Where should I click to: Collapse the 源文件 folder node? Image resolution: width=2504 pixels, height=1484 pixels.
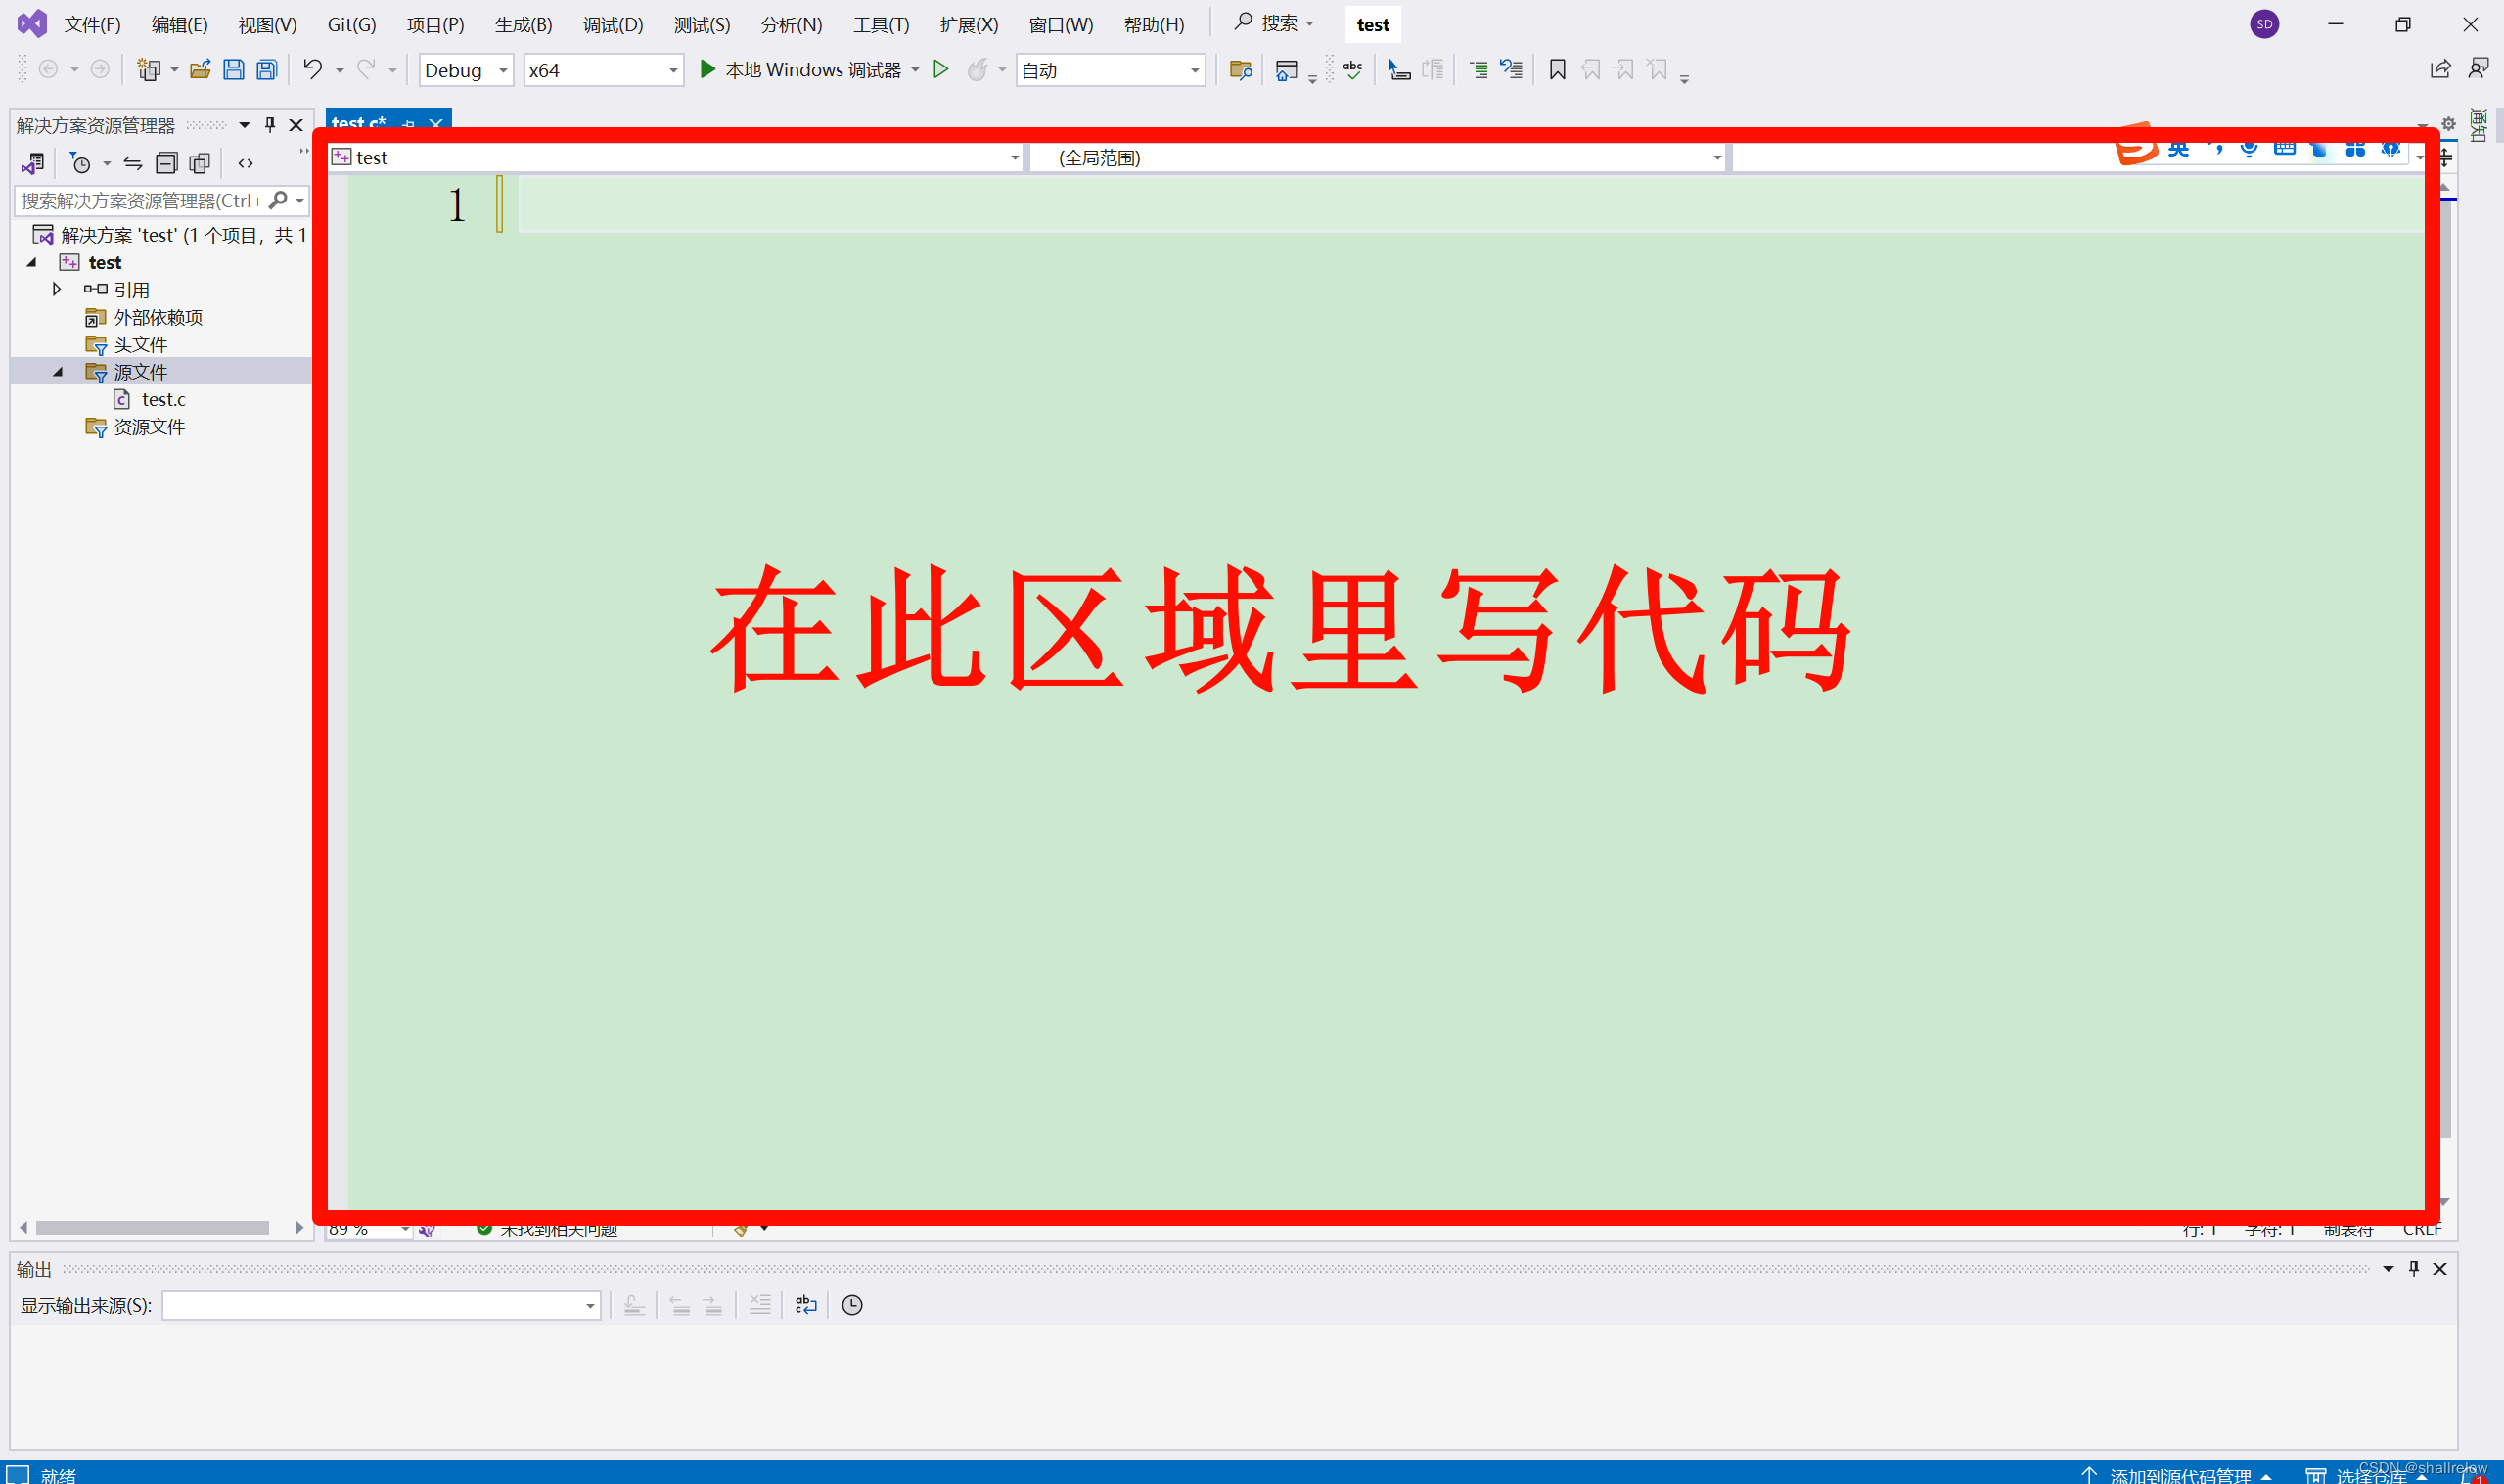pos(57,371)
